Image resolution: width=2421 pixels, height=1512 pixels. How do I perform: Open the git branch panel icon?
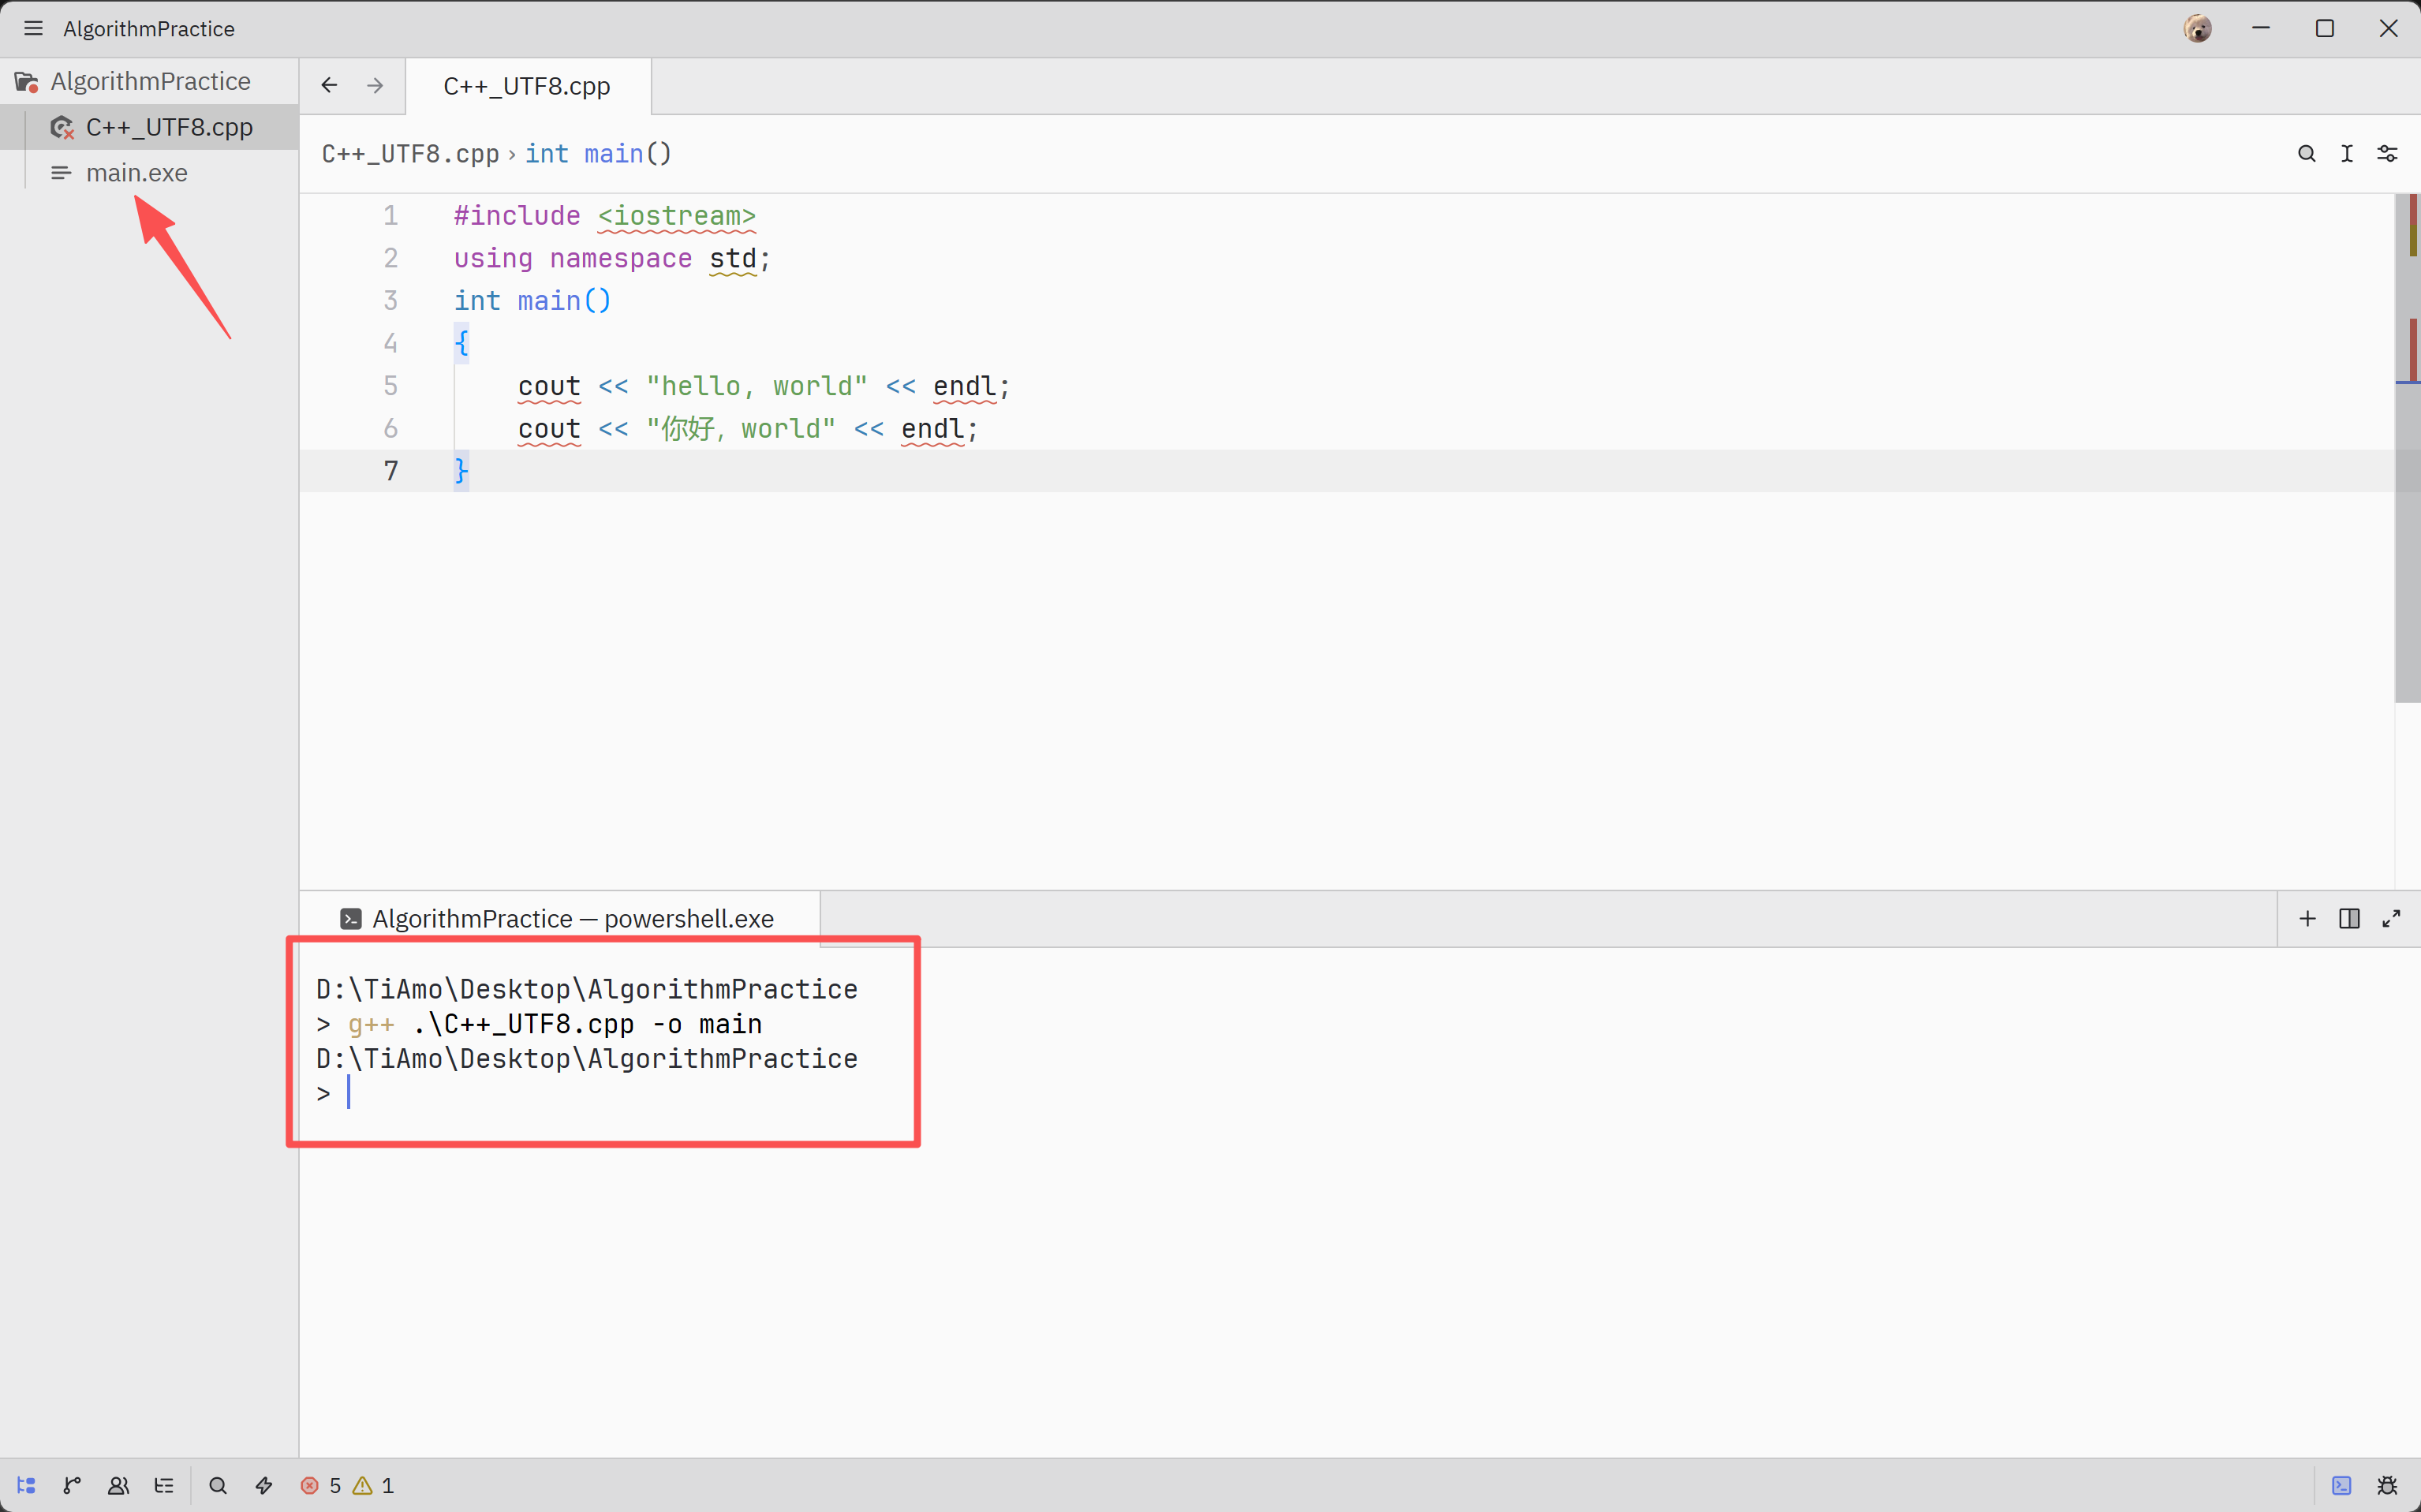pyautogui.click(x=72, y=1485)
